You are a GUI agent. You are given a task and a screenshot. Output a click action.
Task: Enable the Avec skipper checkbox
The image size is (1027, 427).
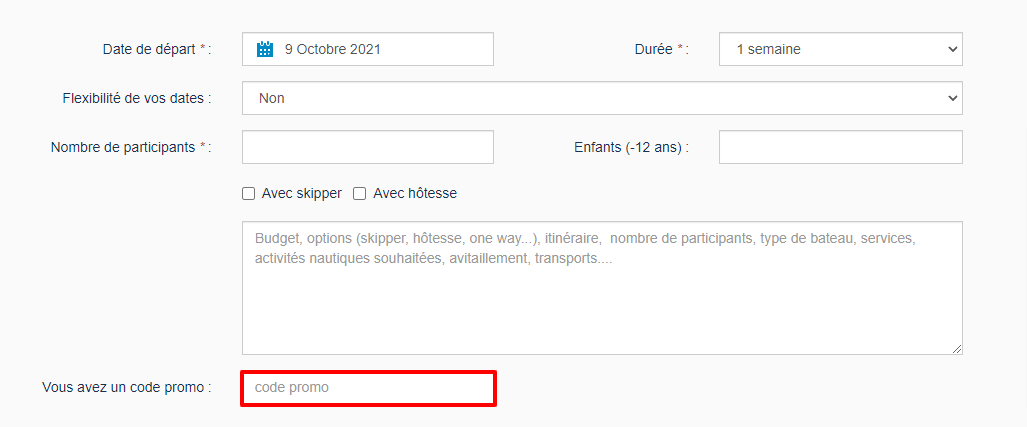click(x=248, y=194)
